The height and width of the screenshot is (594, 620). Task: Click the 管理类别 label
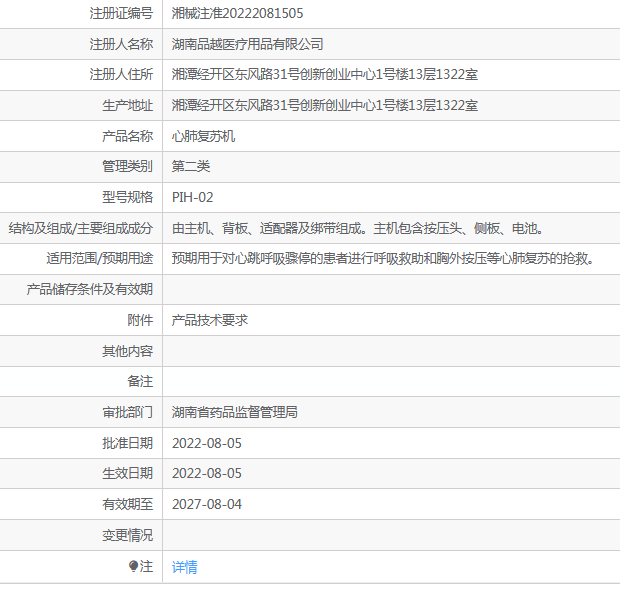[127, 166]
